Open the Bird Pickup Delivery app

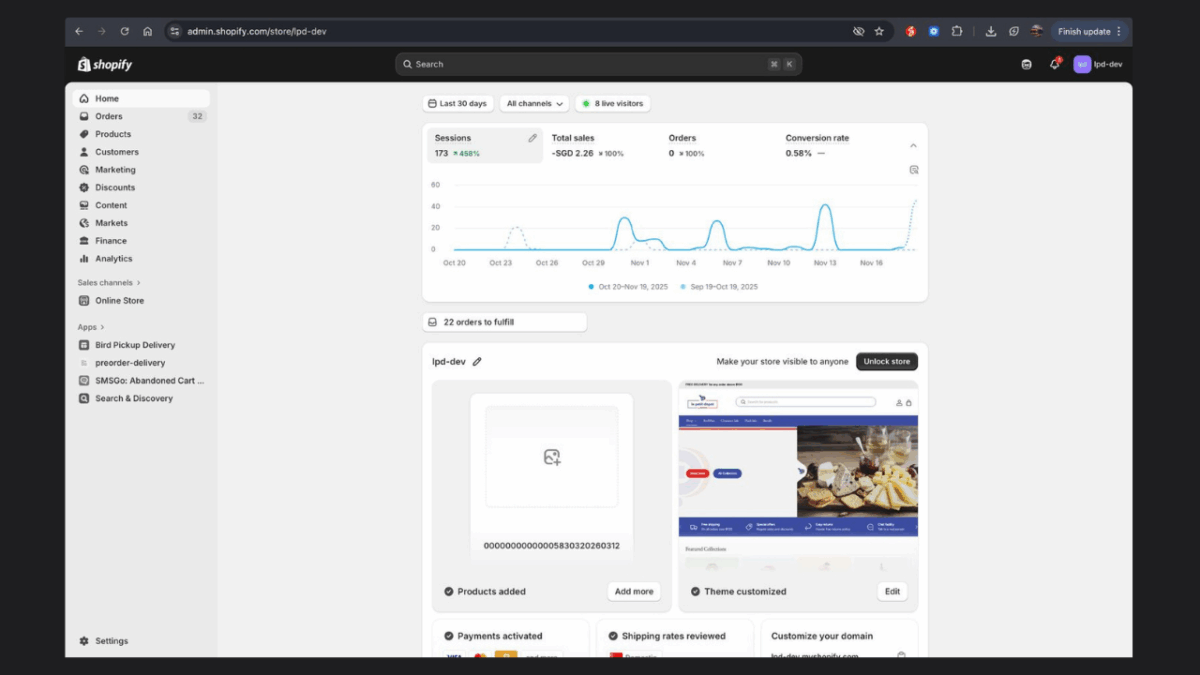click(134, 345)
